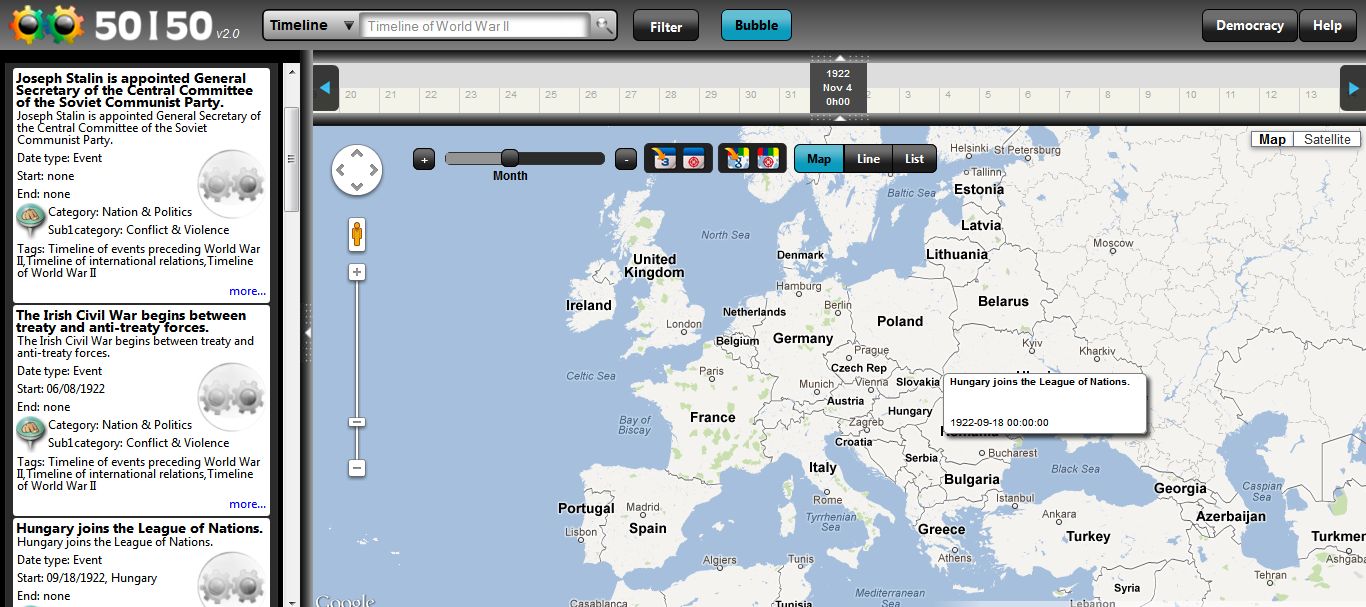Click the Filter button
This screenshot has width=1366, height=607.
point(666,26)
